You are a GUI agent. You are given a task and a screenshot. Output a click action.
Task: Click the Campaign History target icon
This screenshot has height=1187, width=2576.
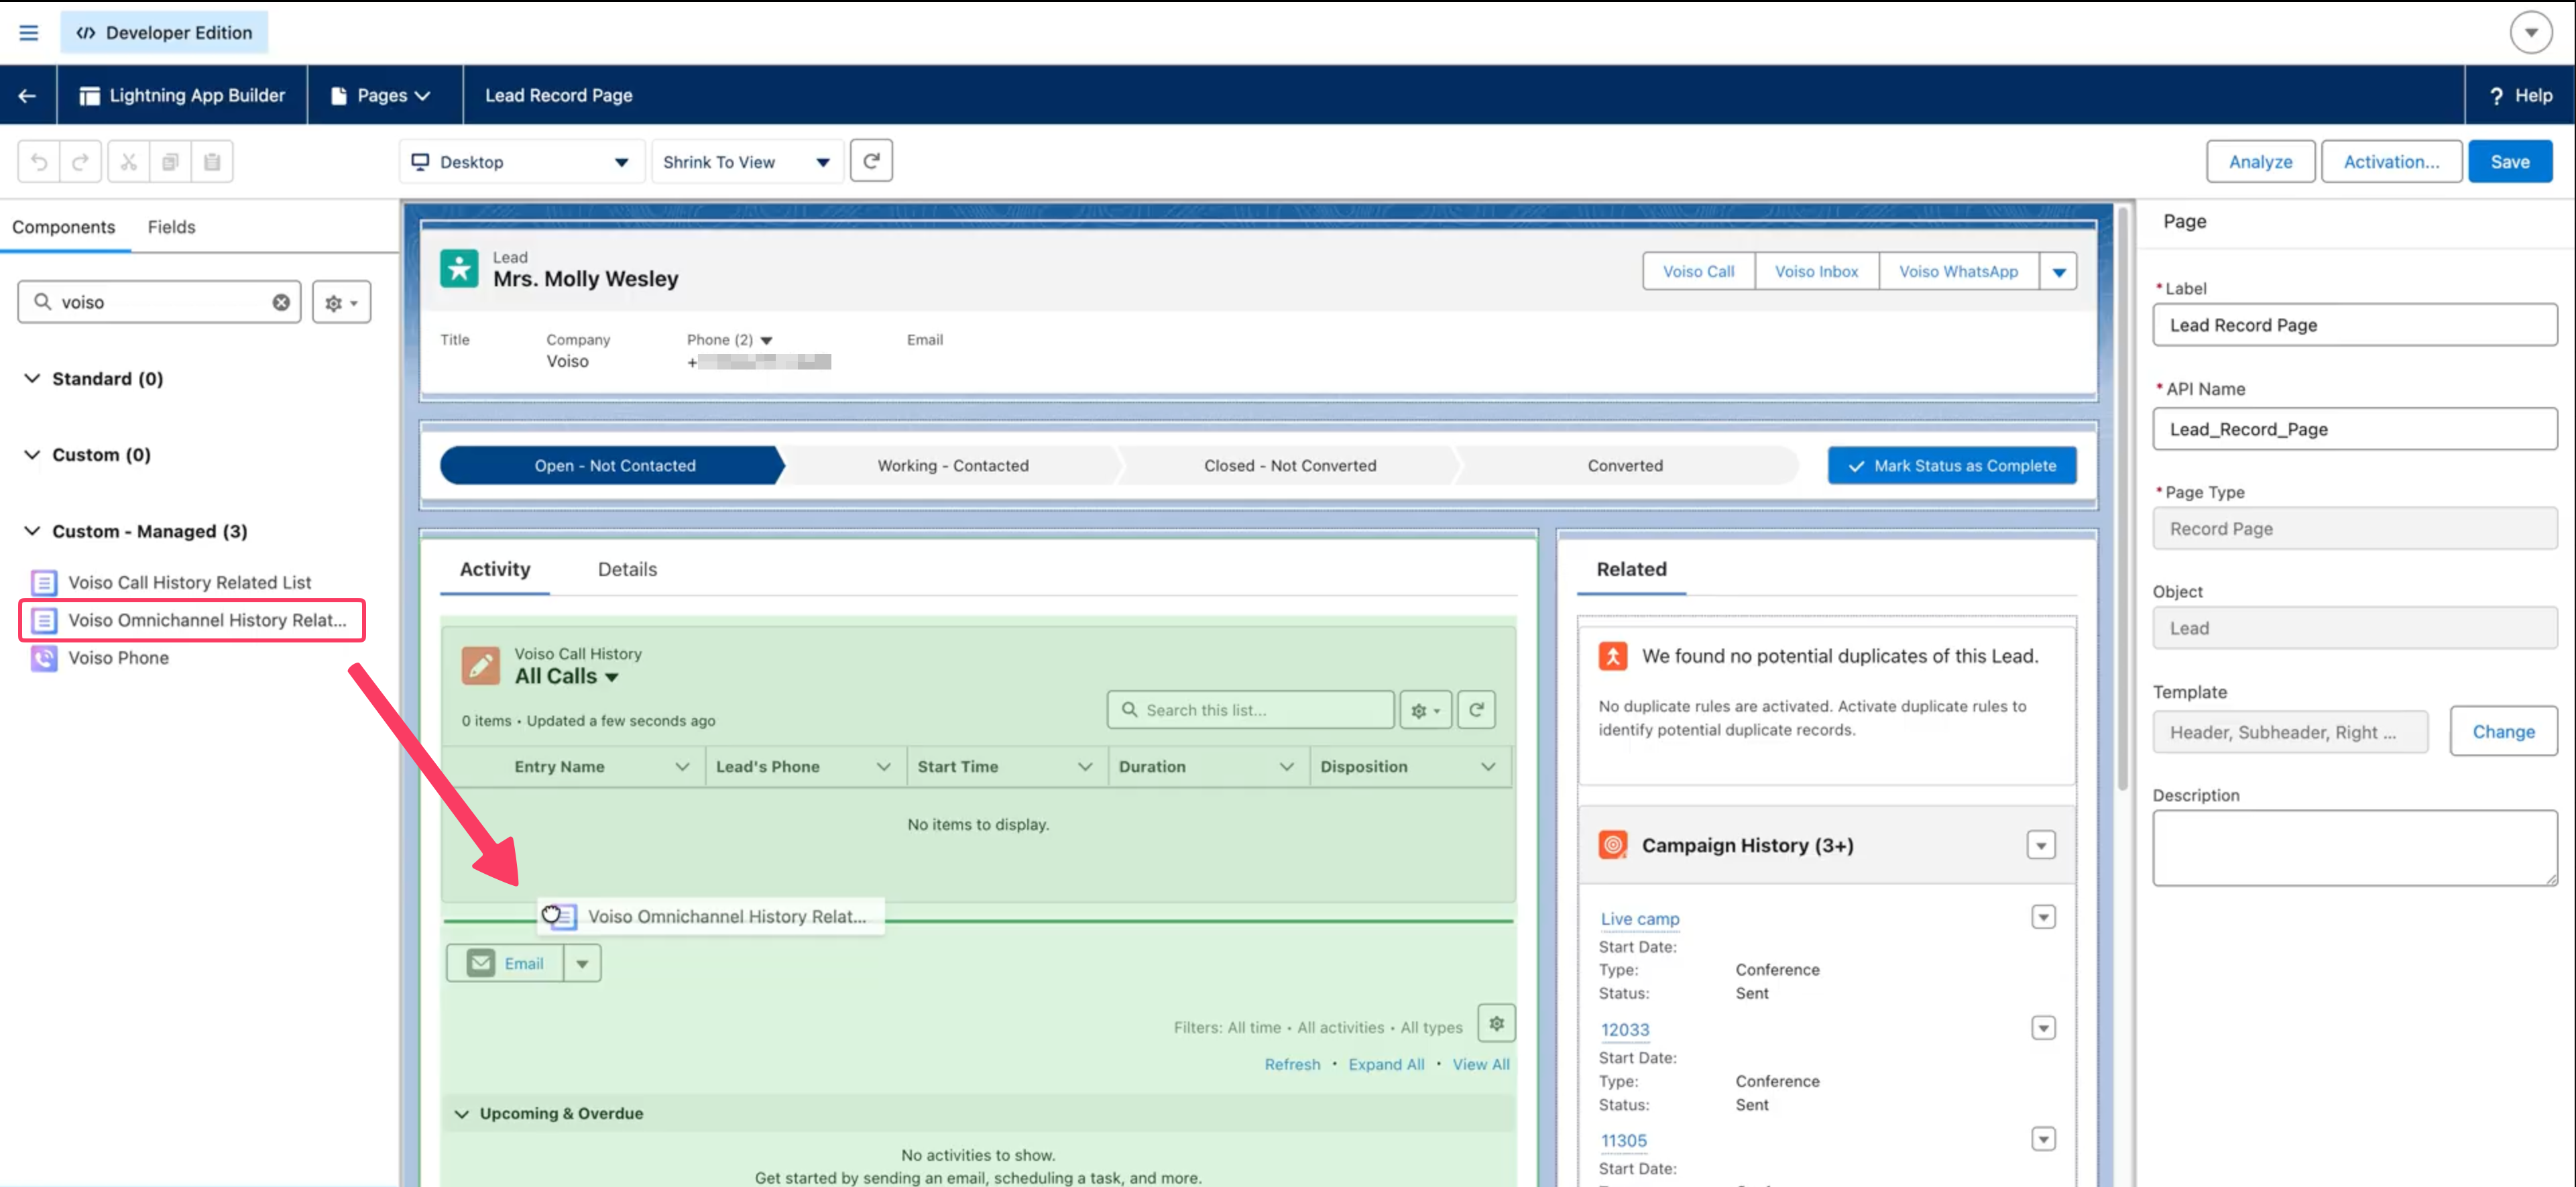1613,844
